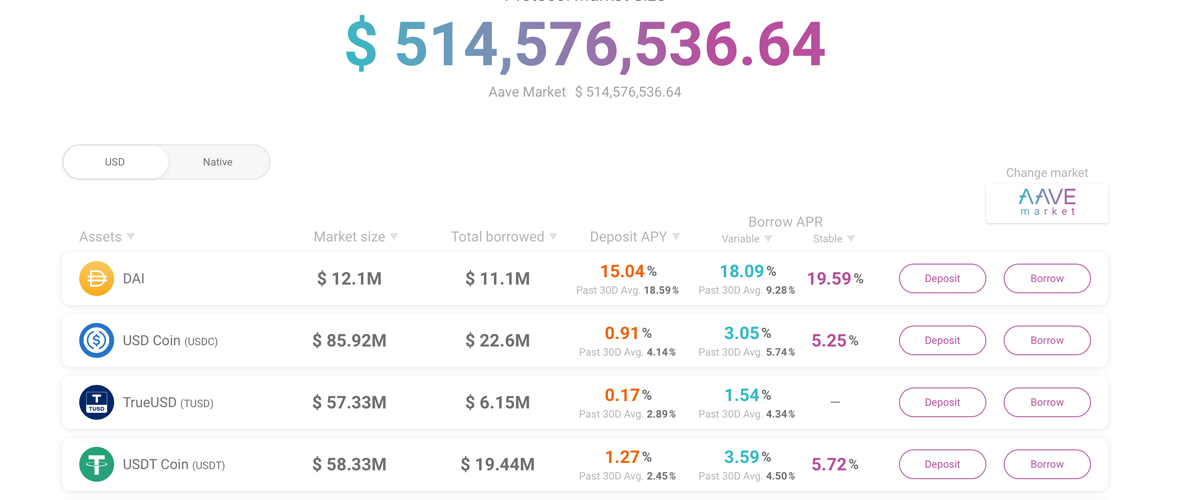Select USDC total borrowed $ 22.6M
The image size is (1200, 500).
(497, 341)
